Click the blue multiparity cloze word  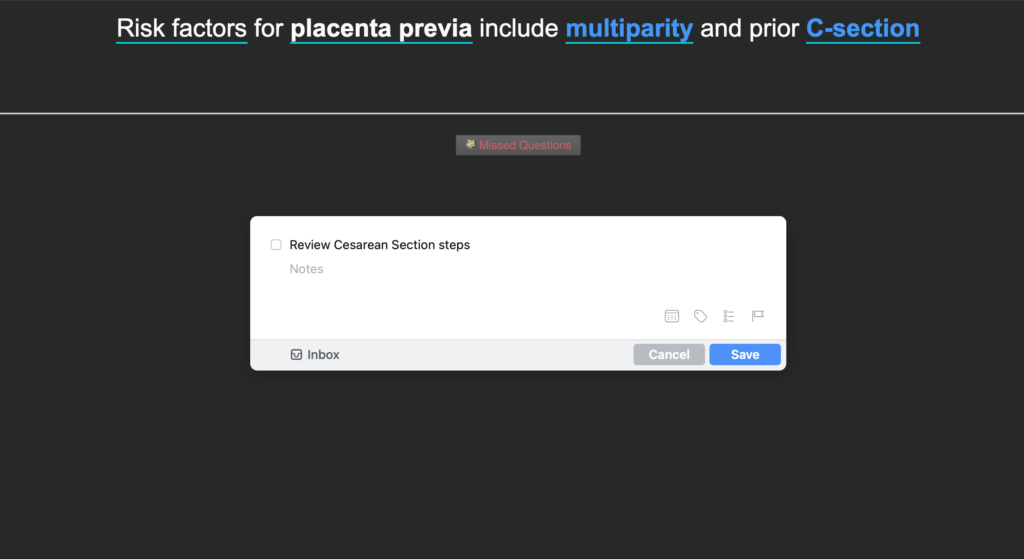(x=629, y=29)
